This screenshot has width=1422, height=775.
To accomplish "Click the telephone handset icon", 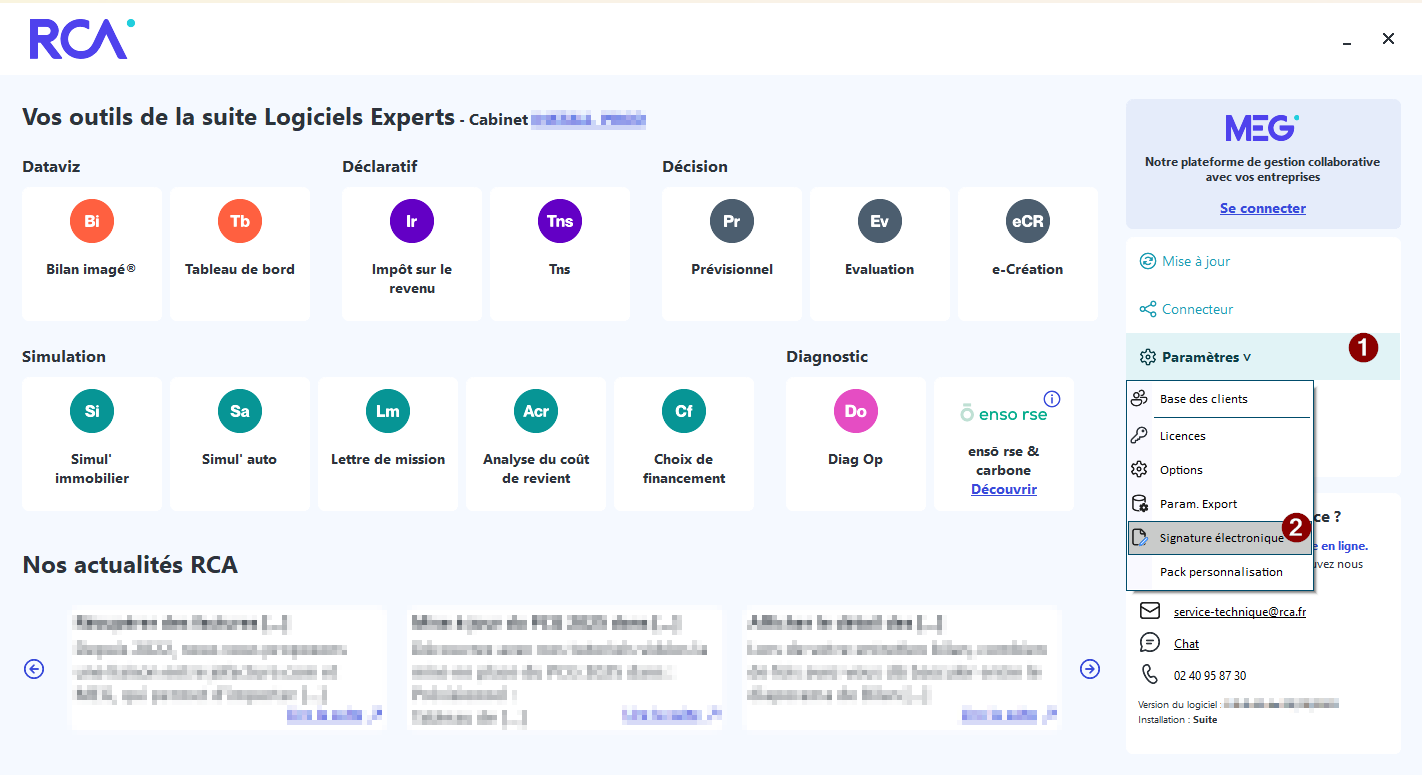I will 1150,675.
